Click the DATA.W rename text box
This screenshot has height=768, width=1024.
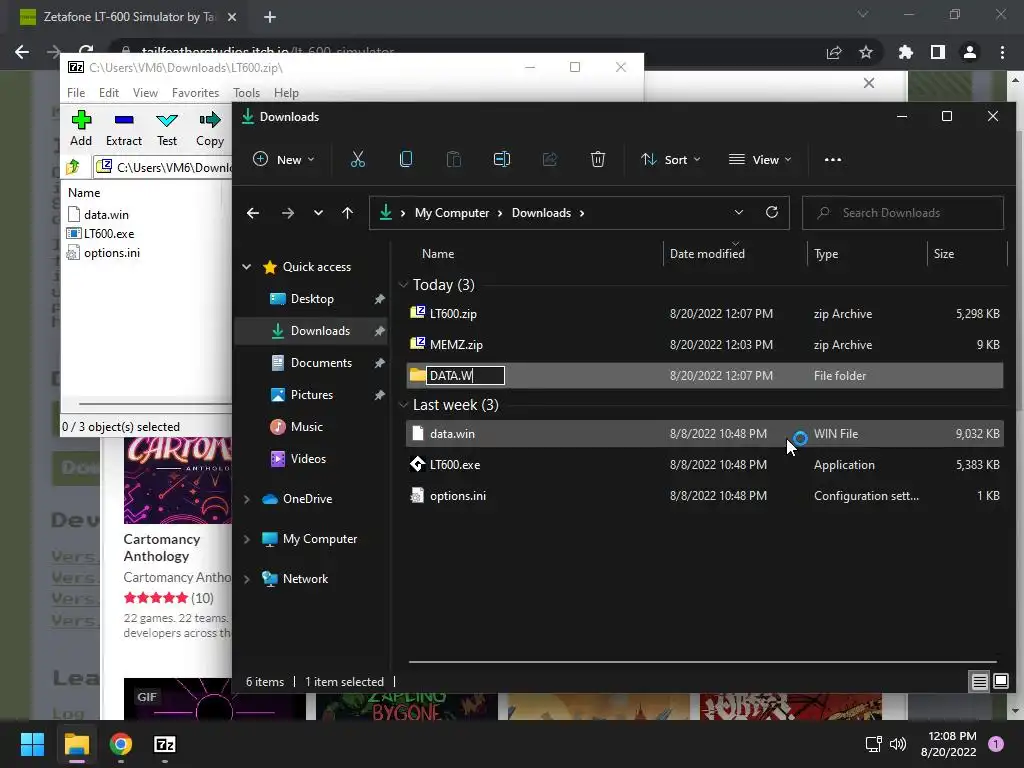[x=465, y=376]
